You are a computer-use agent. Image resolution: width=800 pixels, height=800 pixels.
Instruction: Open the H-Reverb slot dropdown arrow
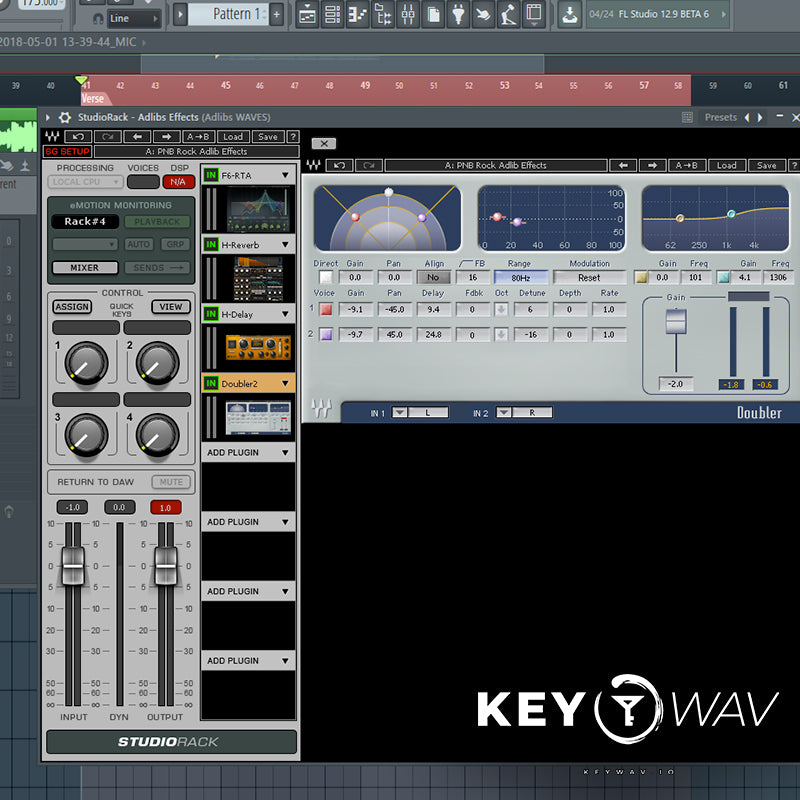[x=285, y=244]
